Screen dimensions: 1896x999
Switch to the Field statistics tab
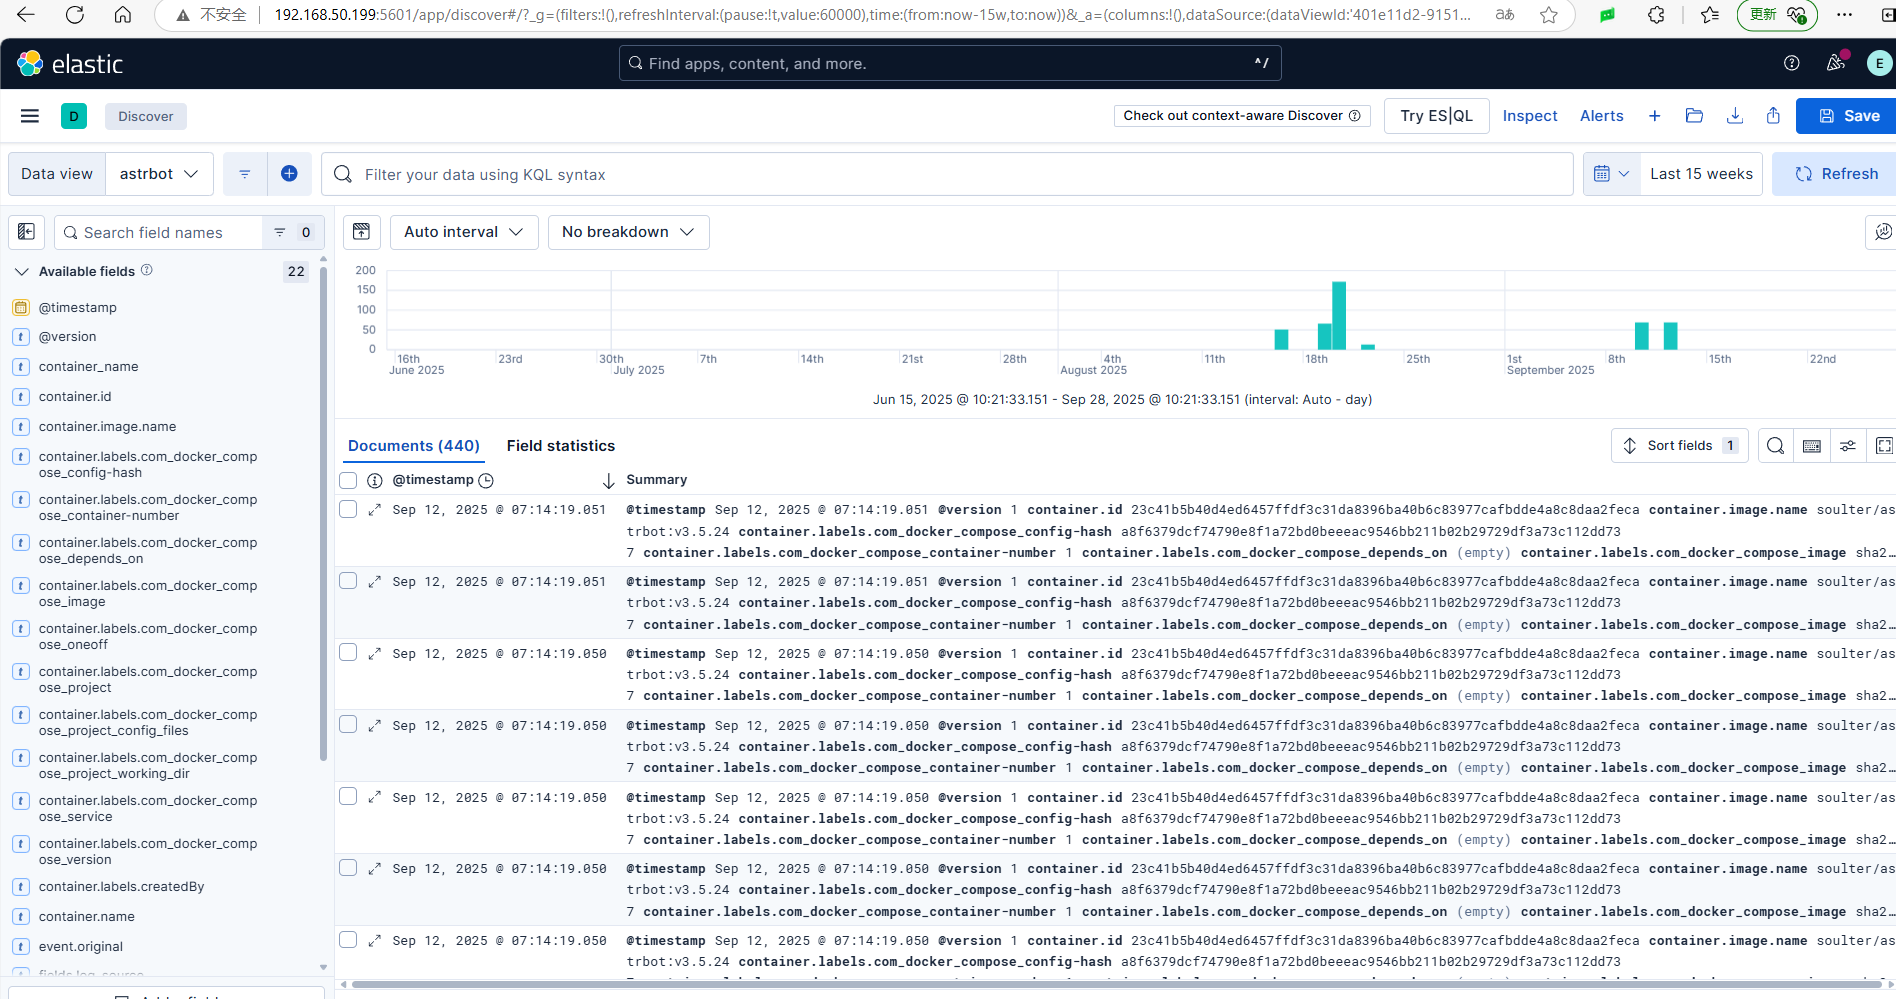click(561, 446)
